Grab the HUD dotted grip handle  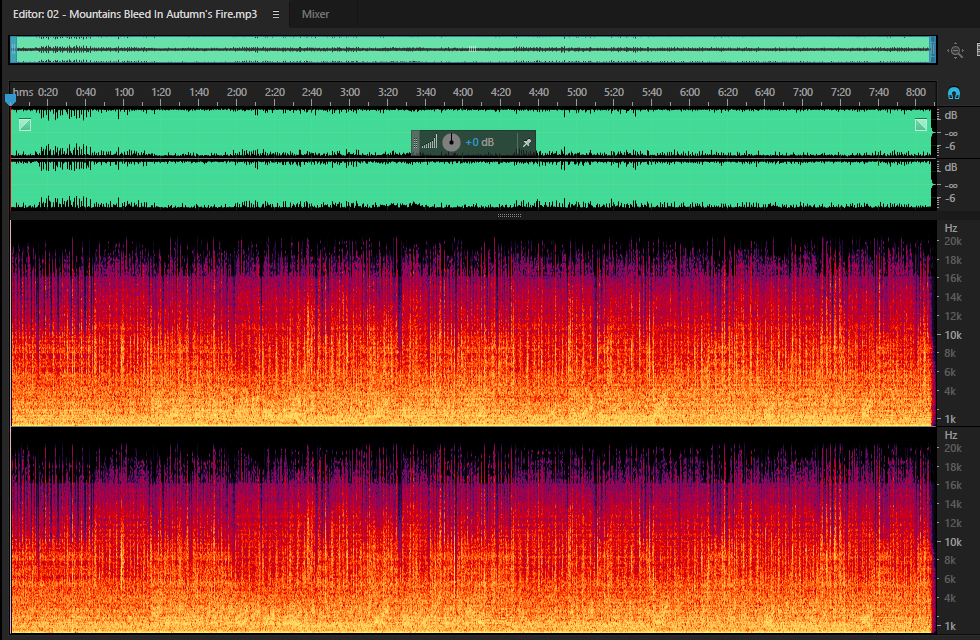click(416, 142)
